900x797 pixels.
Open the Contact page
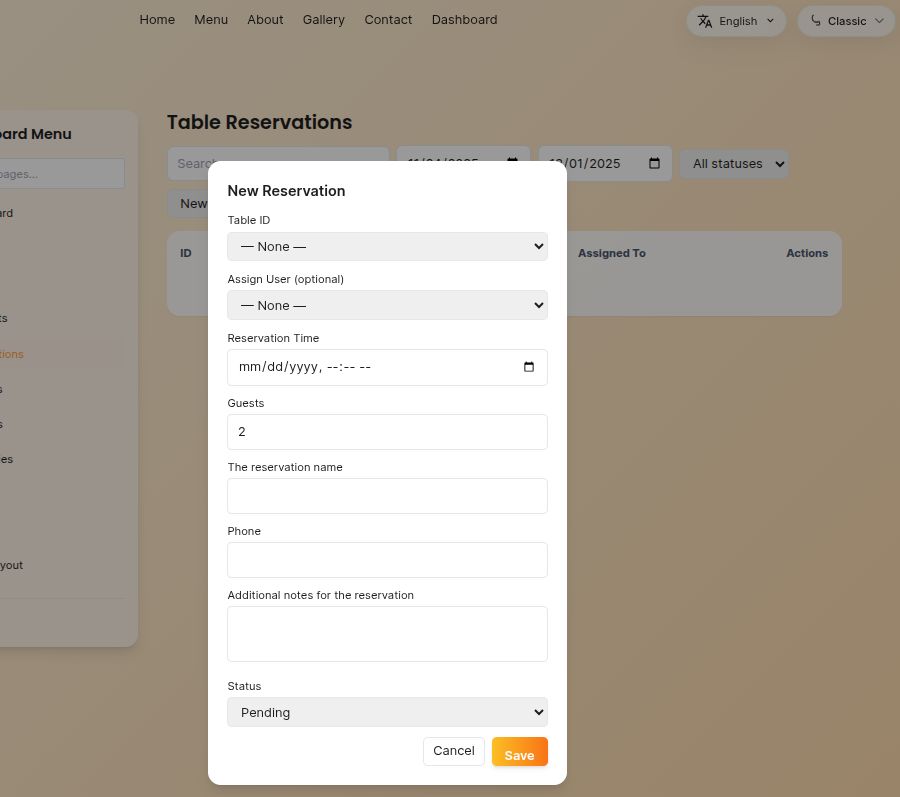point(388,19)
